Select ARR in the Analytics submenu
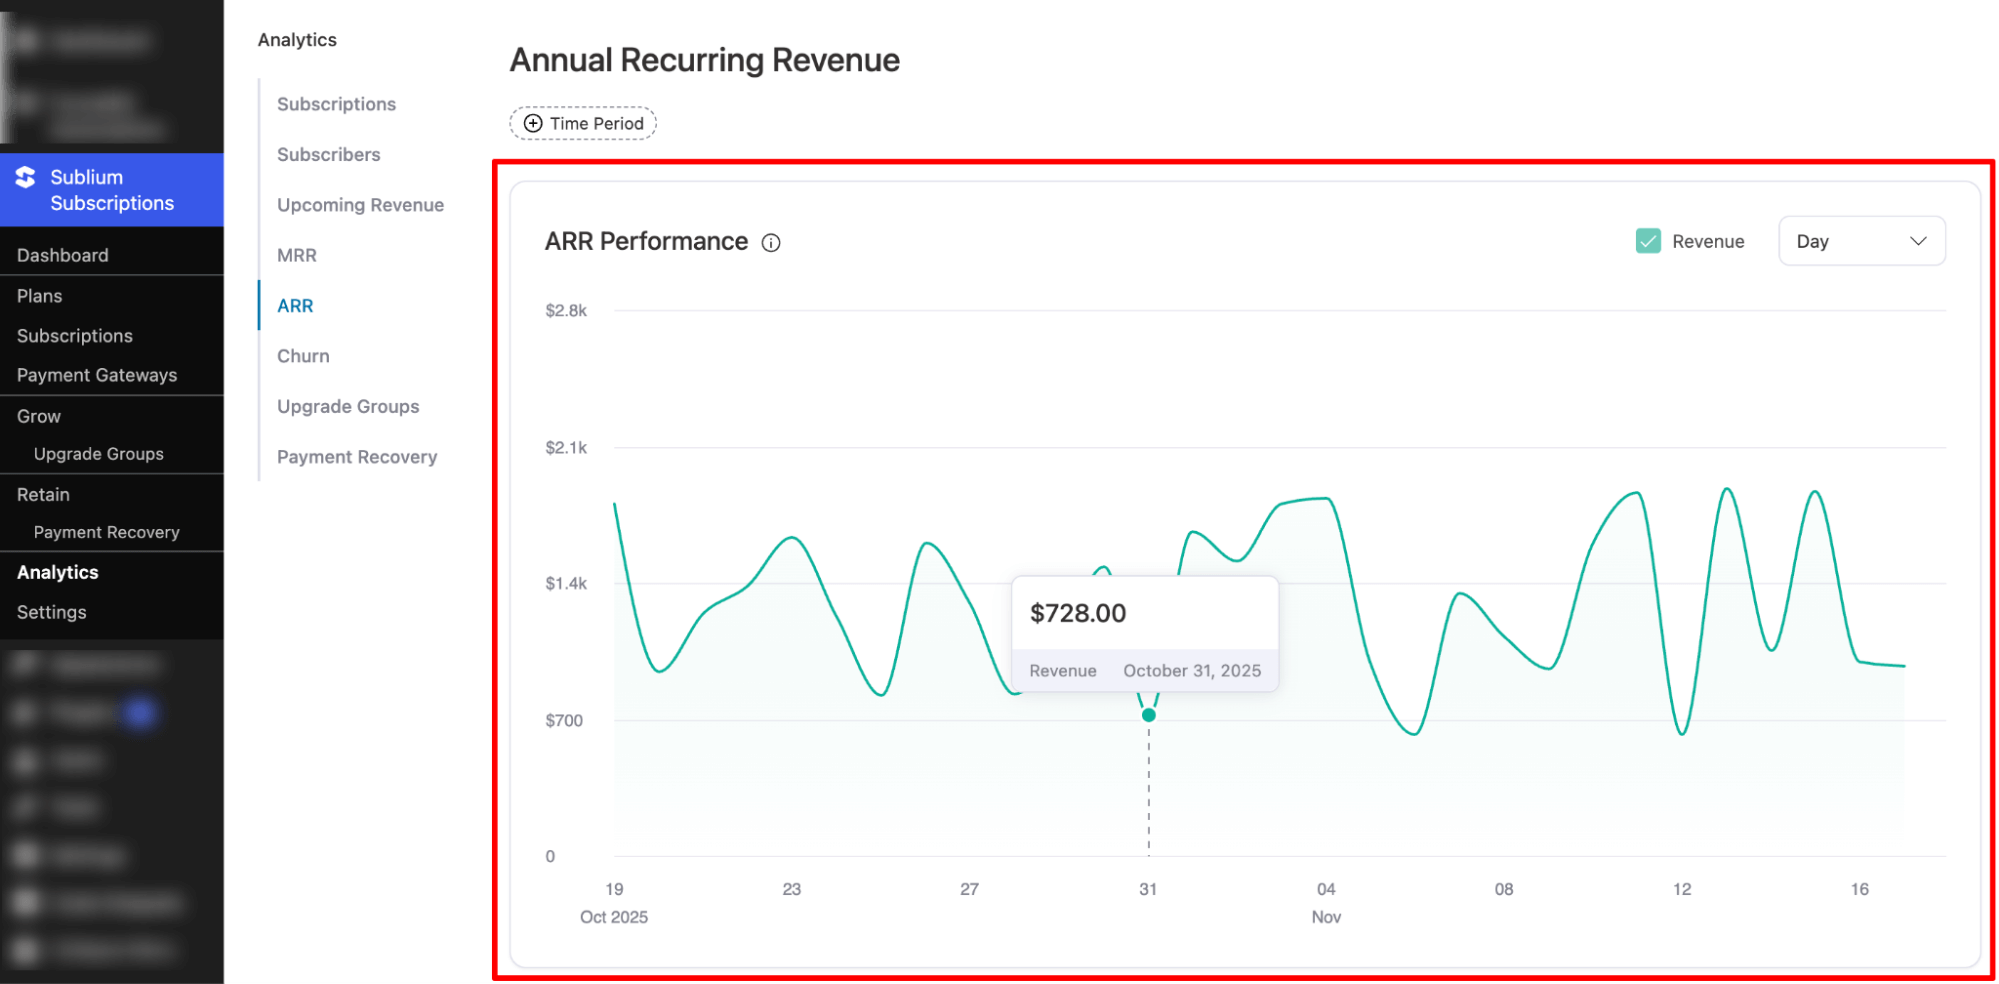Image resolution: width=1999 pixels, height=984 pixels. [x=295, y=305]
